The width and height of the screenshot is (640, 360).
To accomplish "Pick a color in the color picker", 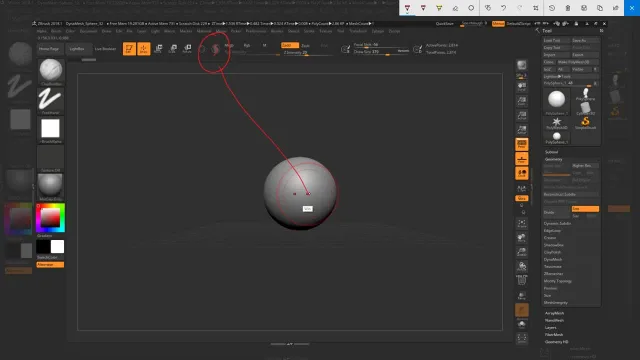I will [50, 218].
